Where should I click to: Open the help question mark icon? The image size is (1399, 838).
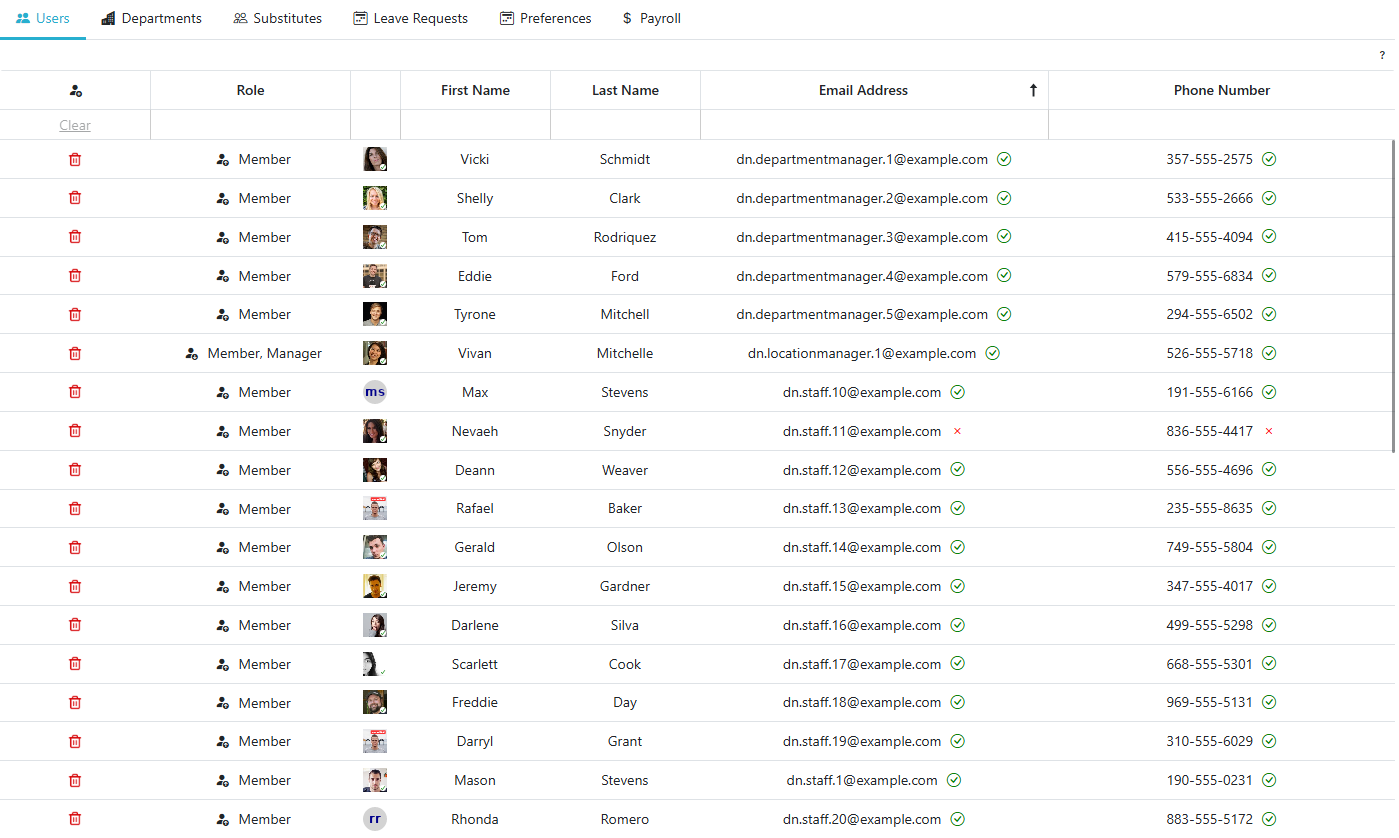(x=1382, y=56)
